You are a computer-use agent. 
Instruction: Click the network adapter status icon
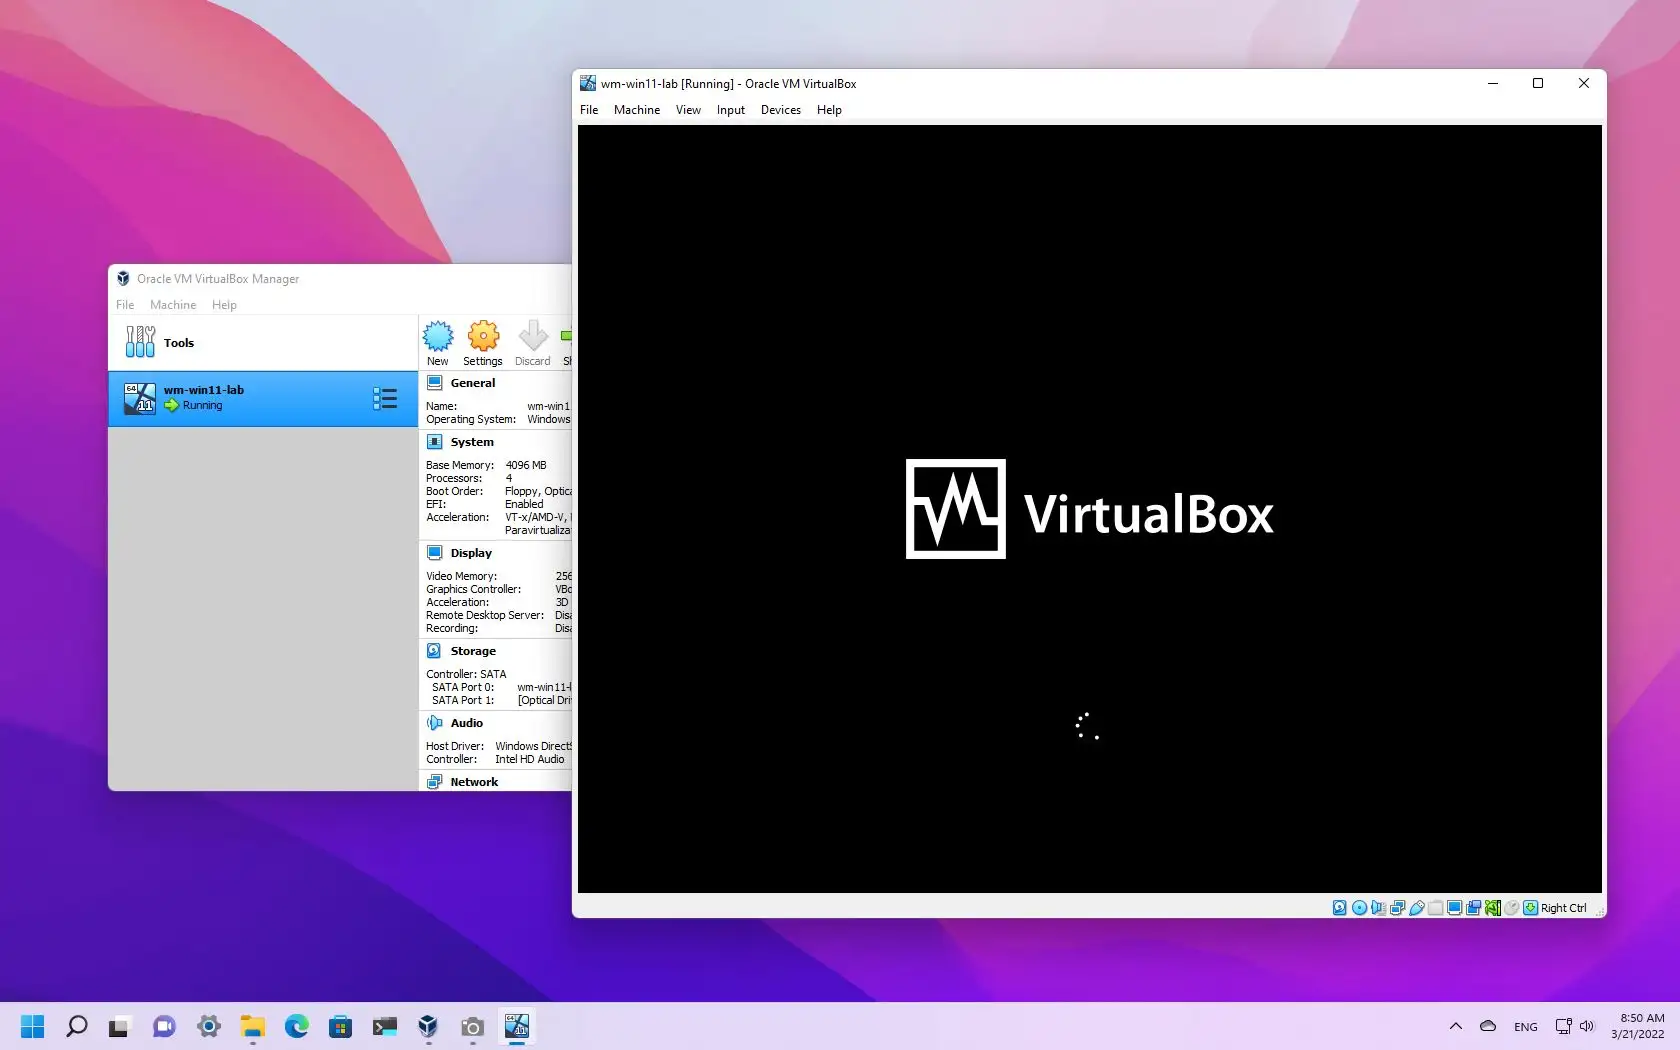click(1398, 908)
